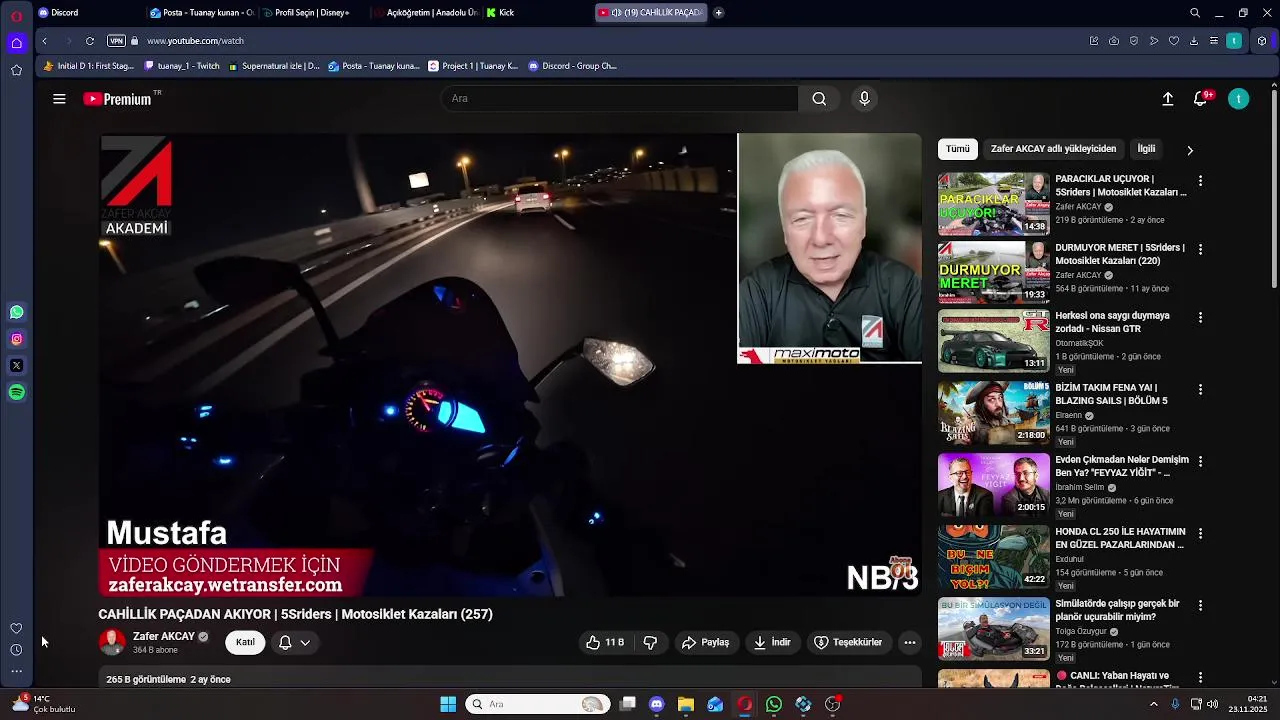Open Opera sidebar bookmarks star icon

[x=16, y=70]
